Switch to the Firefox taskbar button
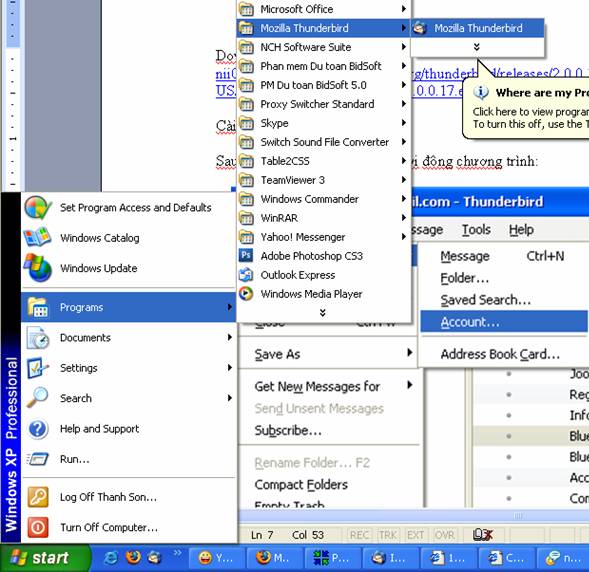Screen dimensions: 589x572 click(x=275, y=558)
